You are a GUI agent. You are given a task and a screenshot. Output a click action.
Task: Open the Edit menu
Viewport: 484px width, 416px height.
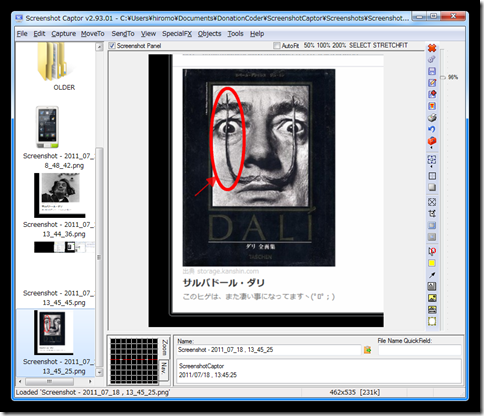(39, 34)
